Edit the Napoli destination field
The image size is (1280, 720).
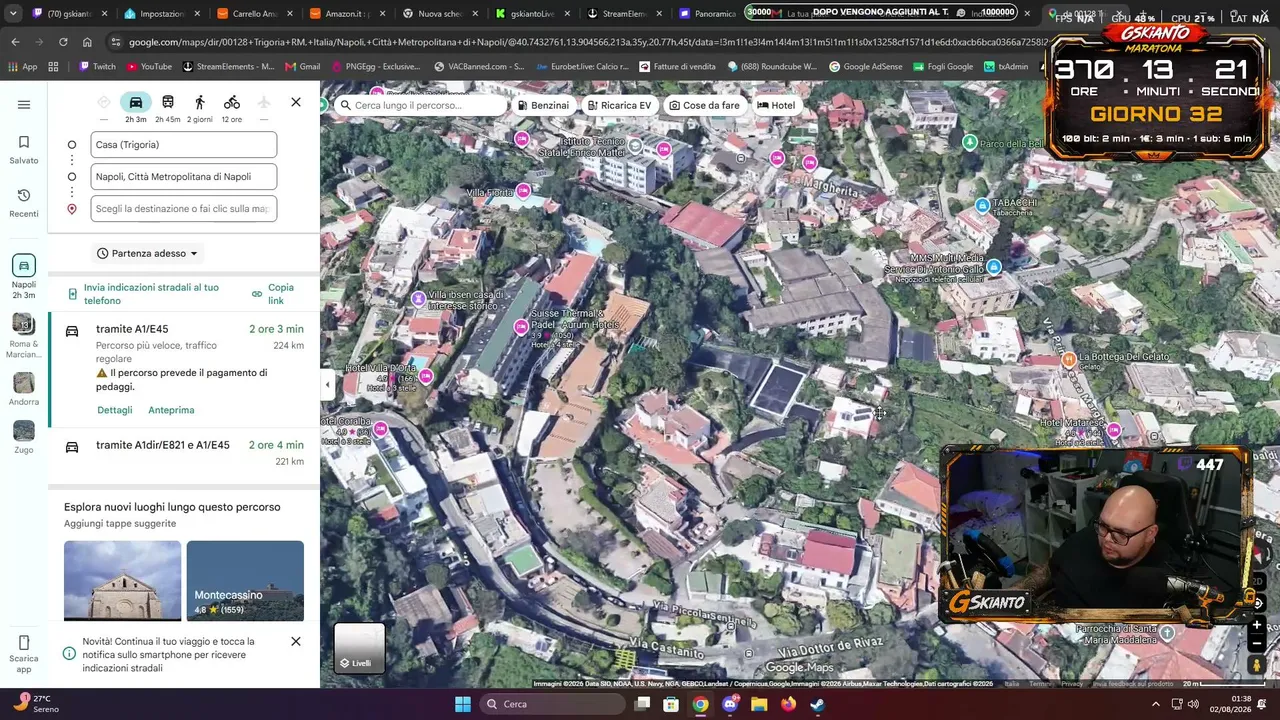point(184,177)
